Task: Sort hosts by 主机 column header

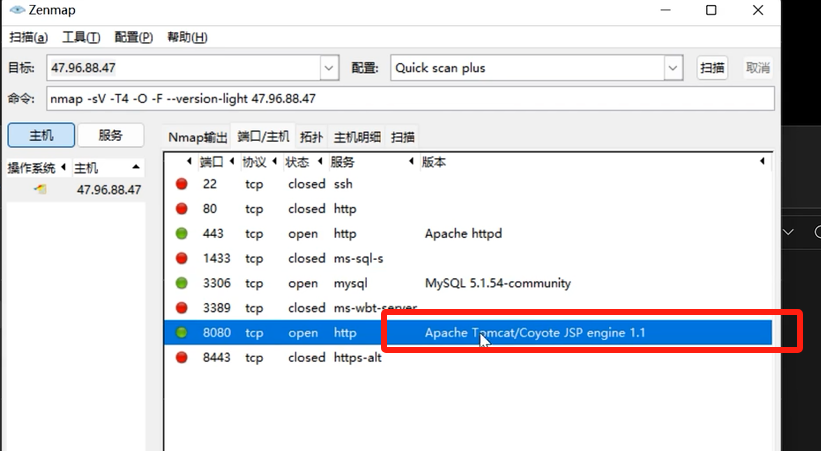Action: pyautogui.click(x=86, y=168)
